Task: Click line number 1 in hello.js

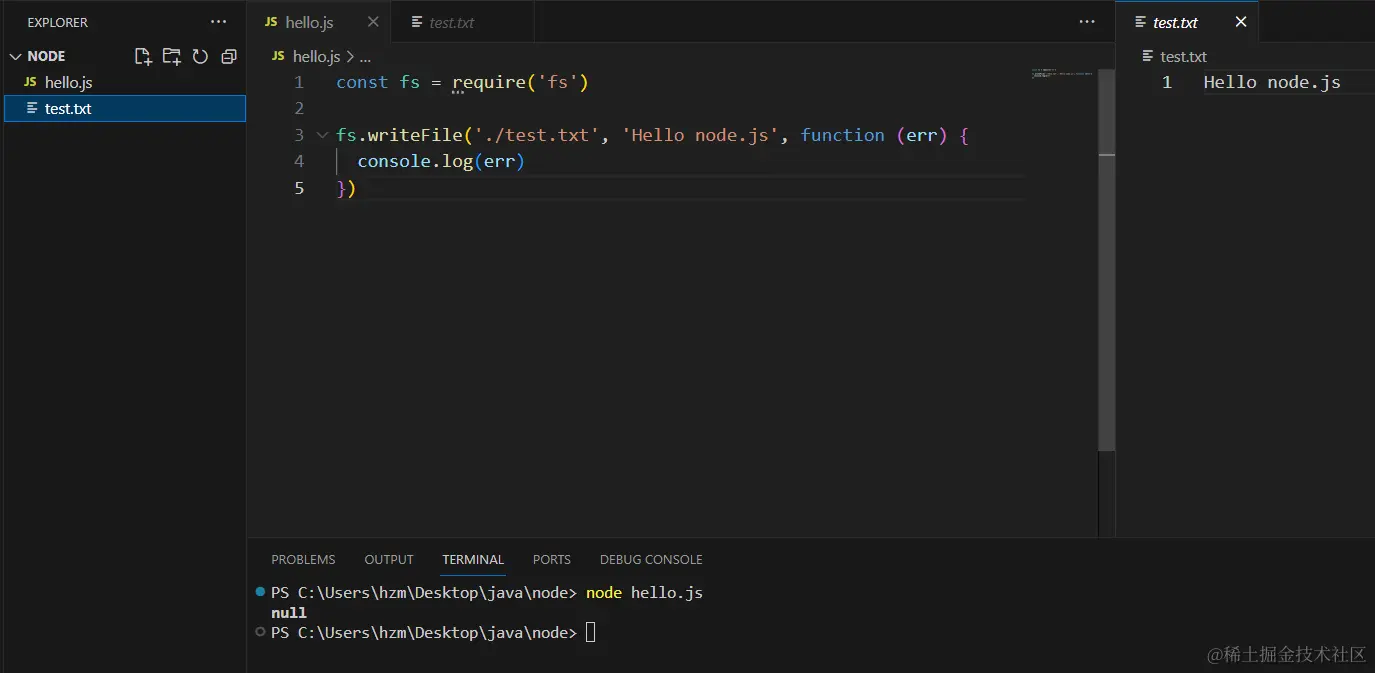Action: (298, 82)
